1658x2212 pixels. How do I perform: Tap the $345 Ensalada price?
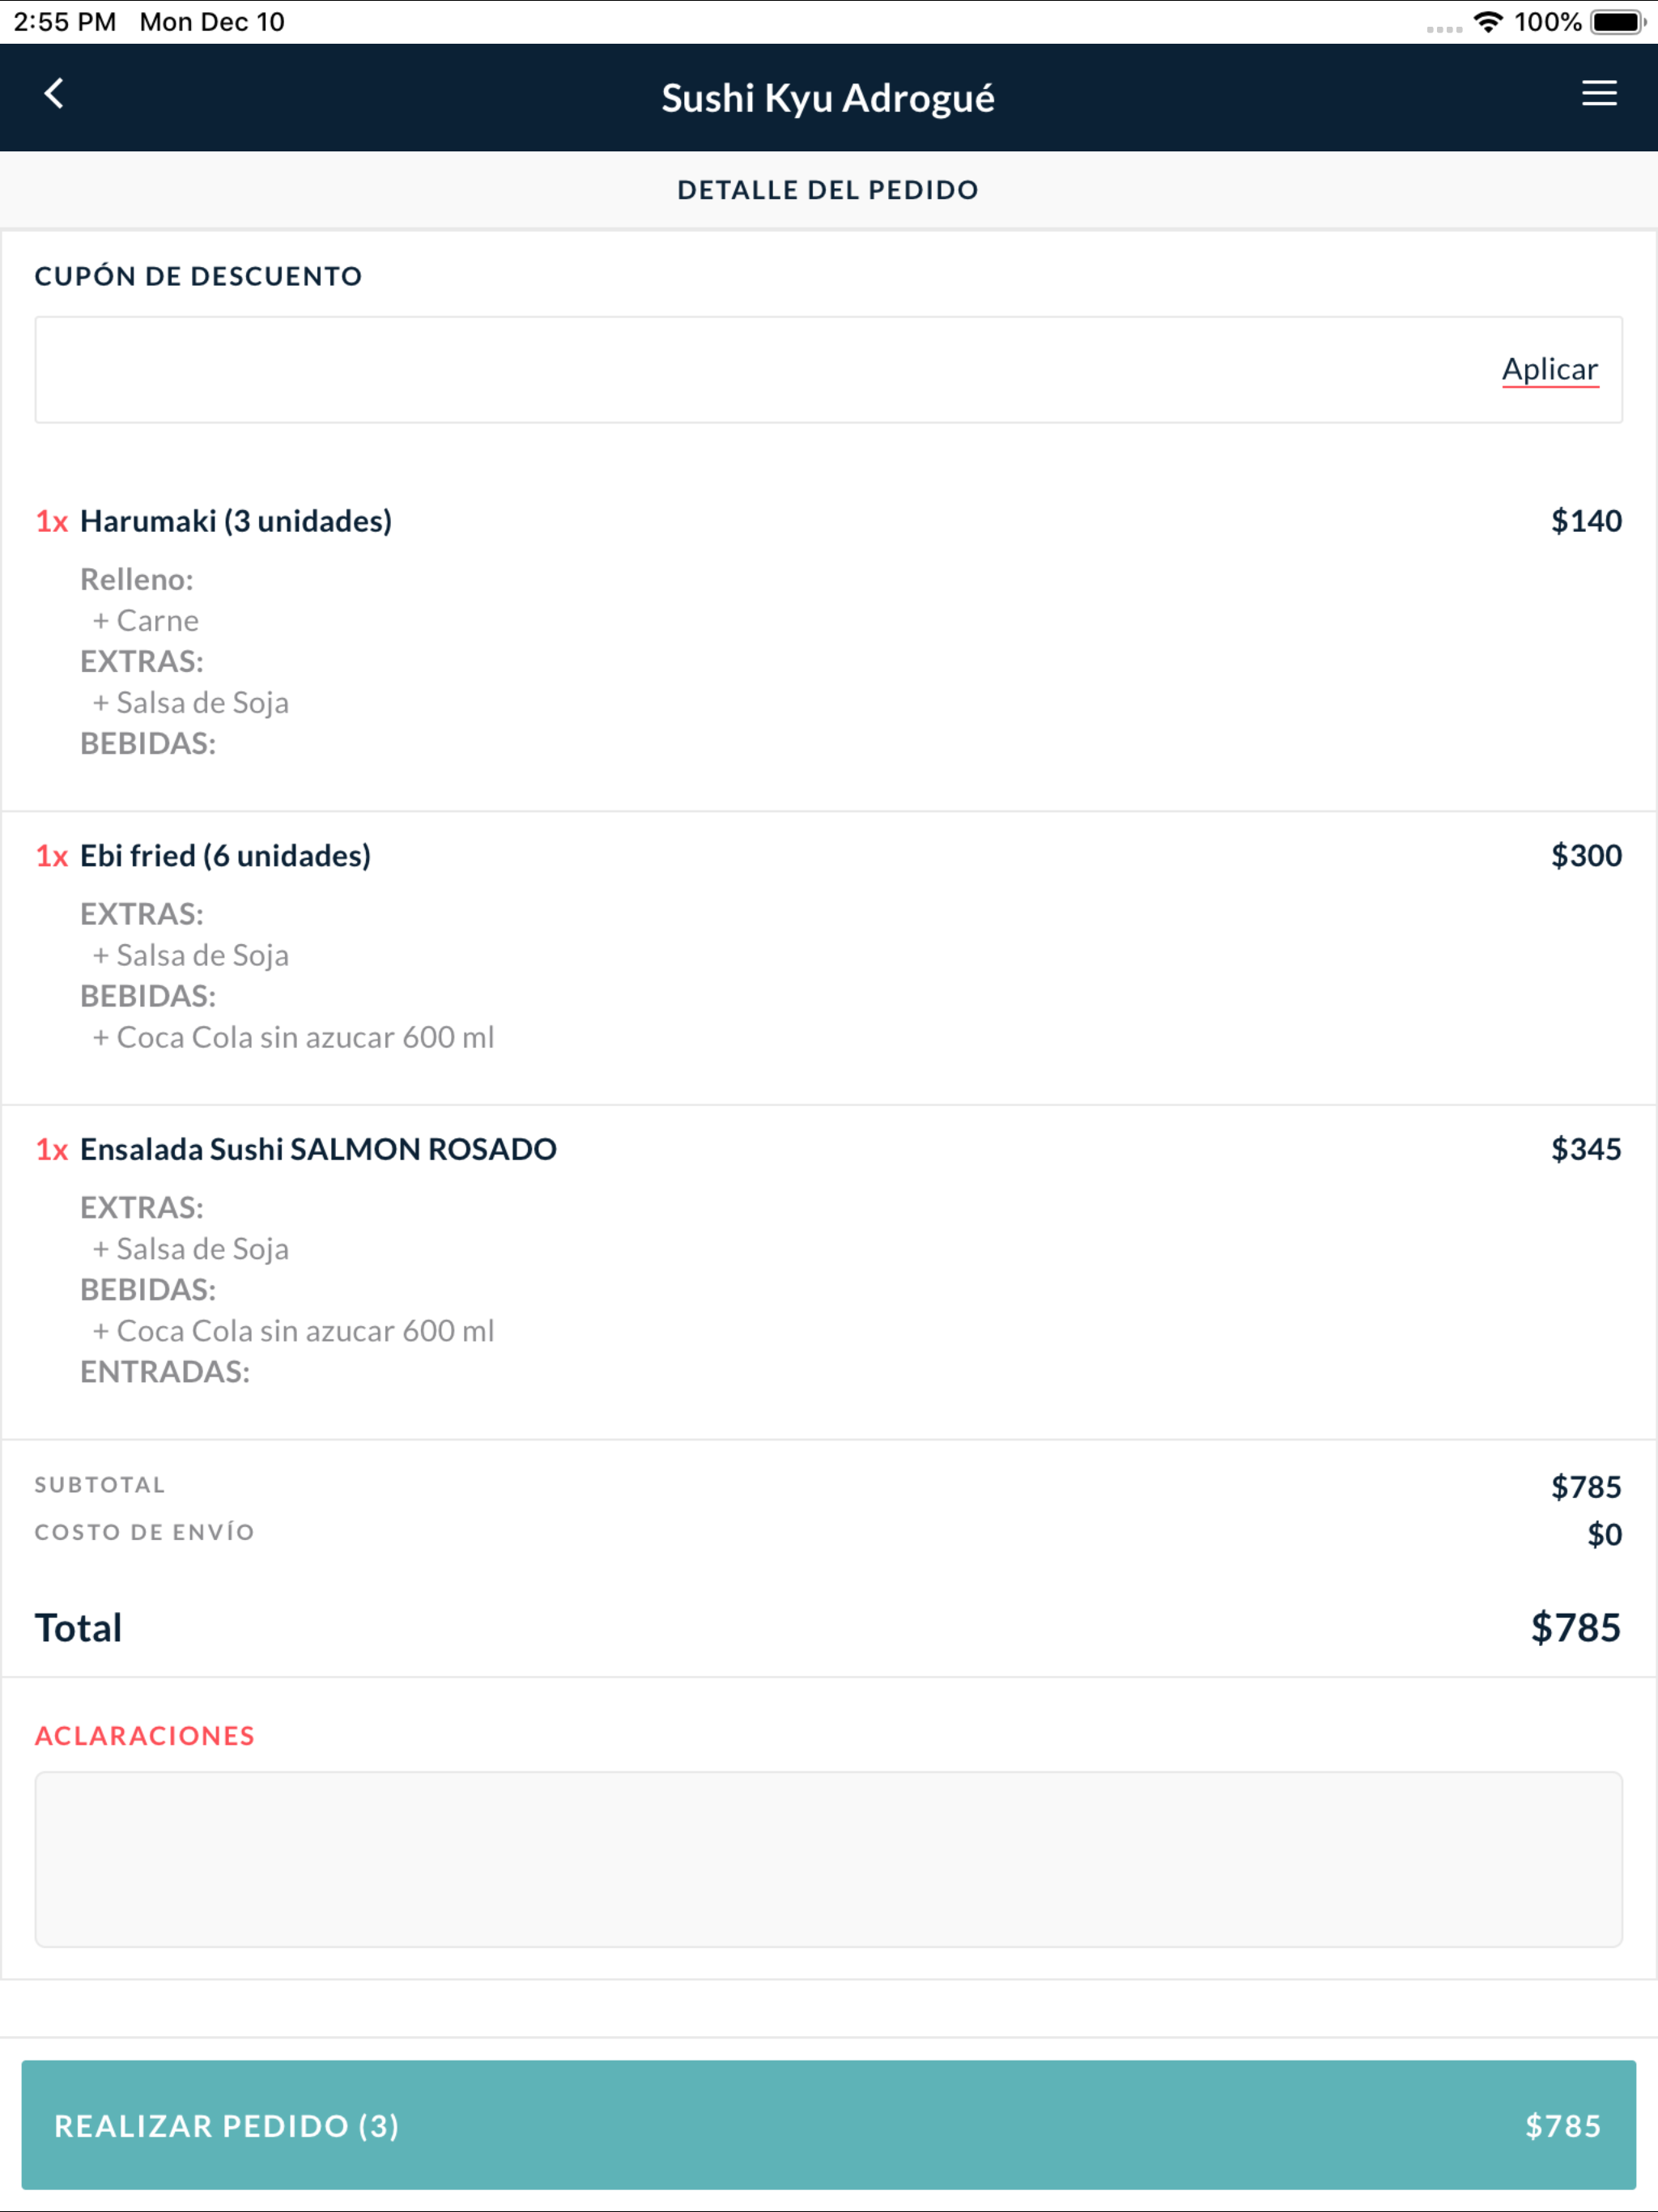1586,1149
